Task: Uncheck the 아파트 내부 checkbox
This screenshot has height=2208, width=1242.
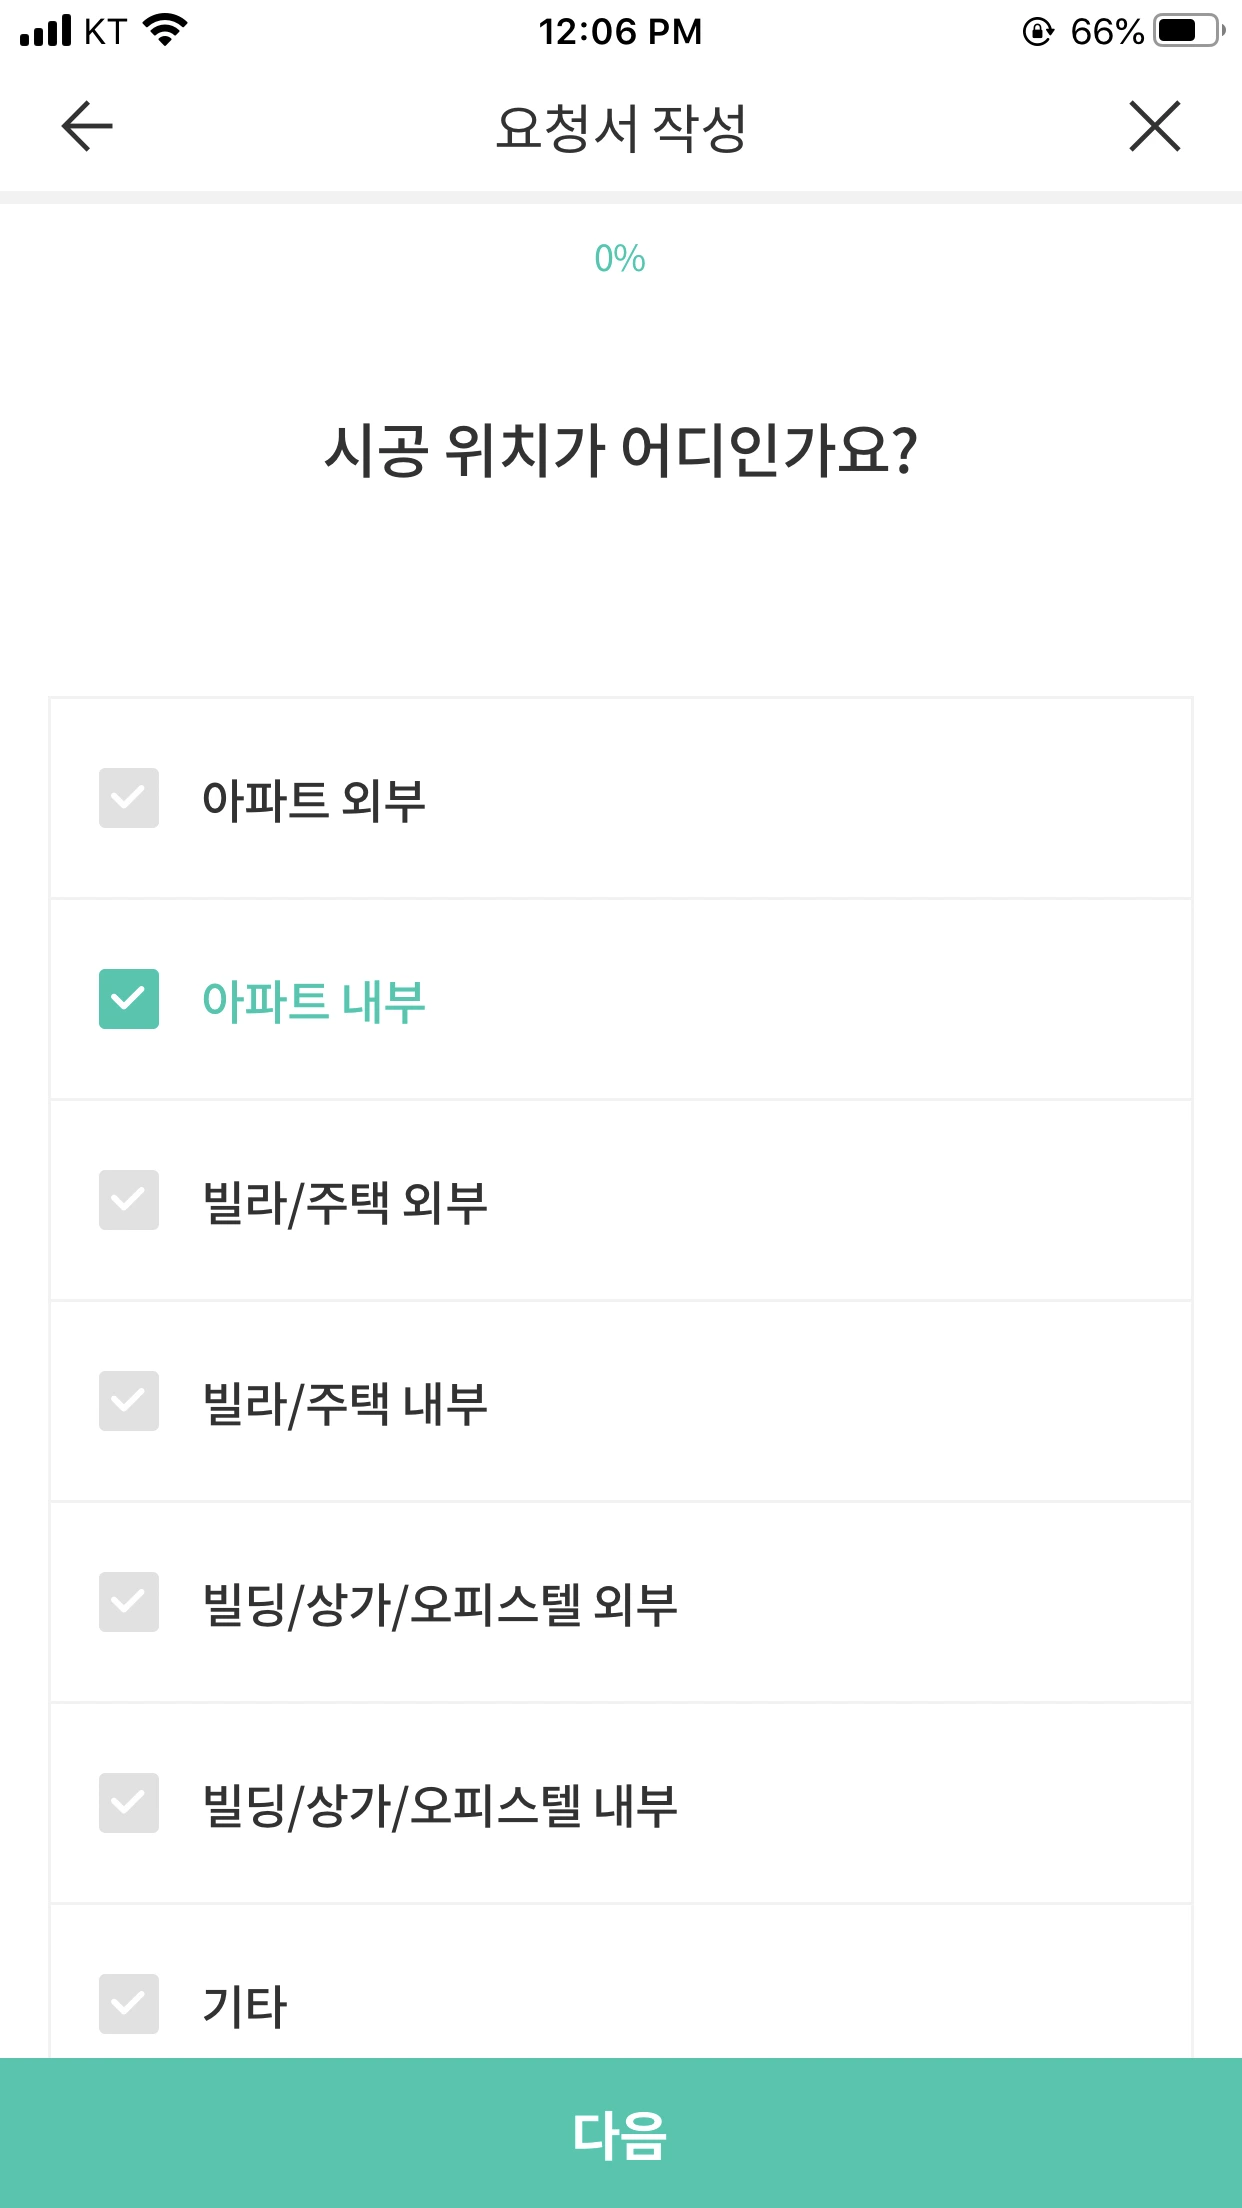Action: (x=129, y=999)
